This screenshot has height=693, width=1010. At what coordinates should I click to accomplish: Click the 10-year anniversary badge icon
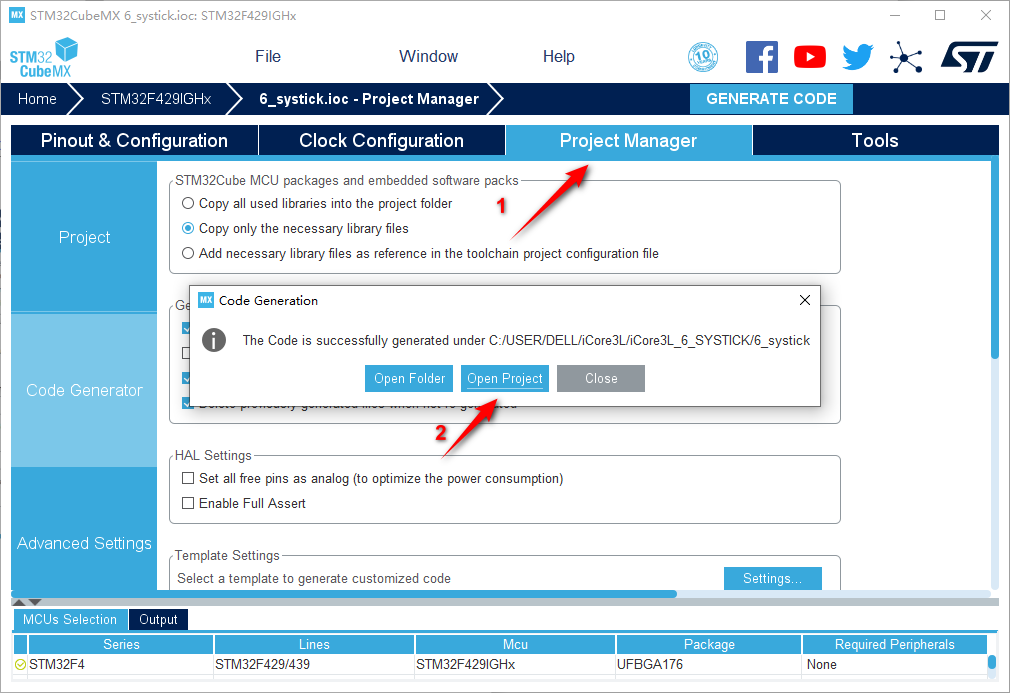[x=703, y=57]
